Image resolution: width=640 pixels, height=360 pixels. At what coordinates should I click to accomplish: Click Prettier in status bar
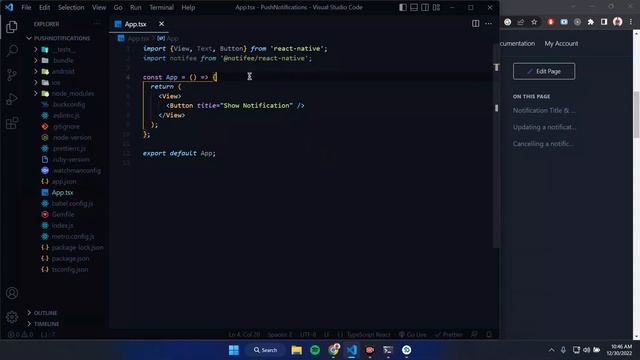[449, 335]
